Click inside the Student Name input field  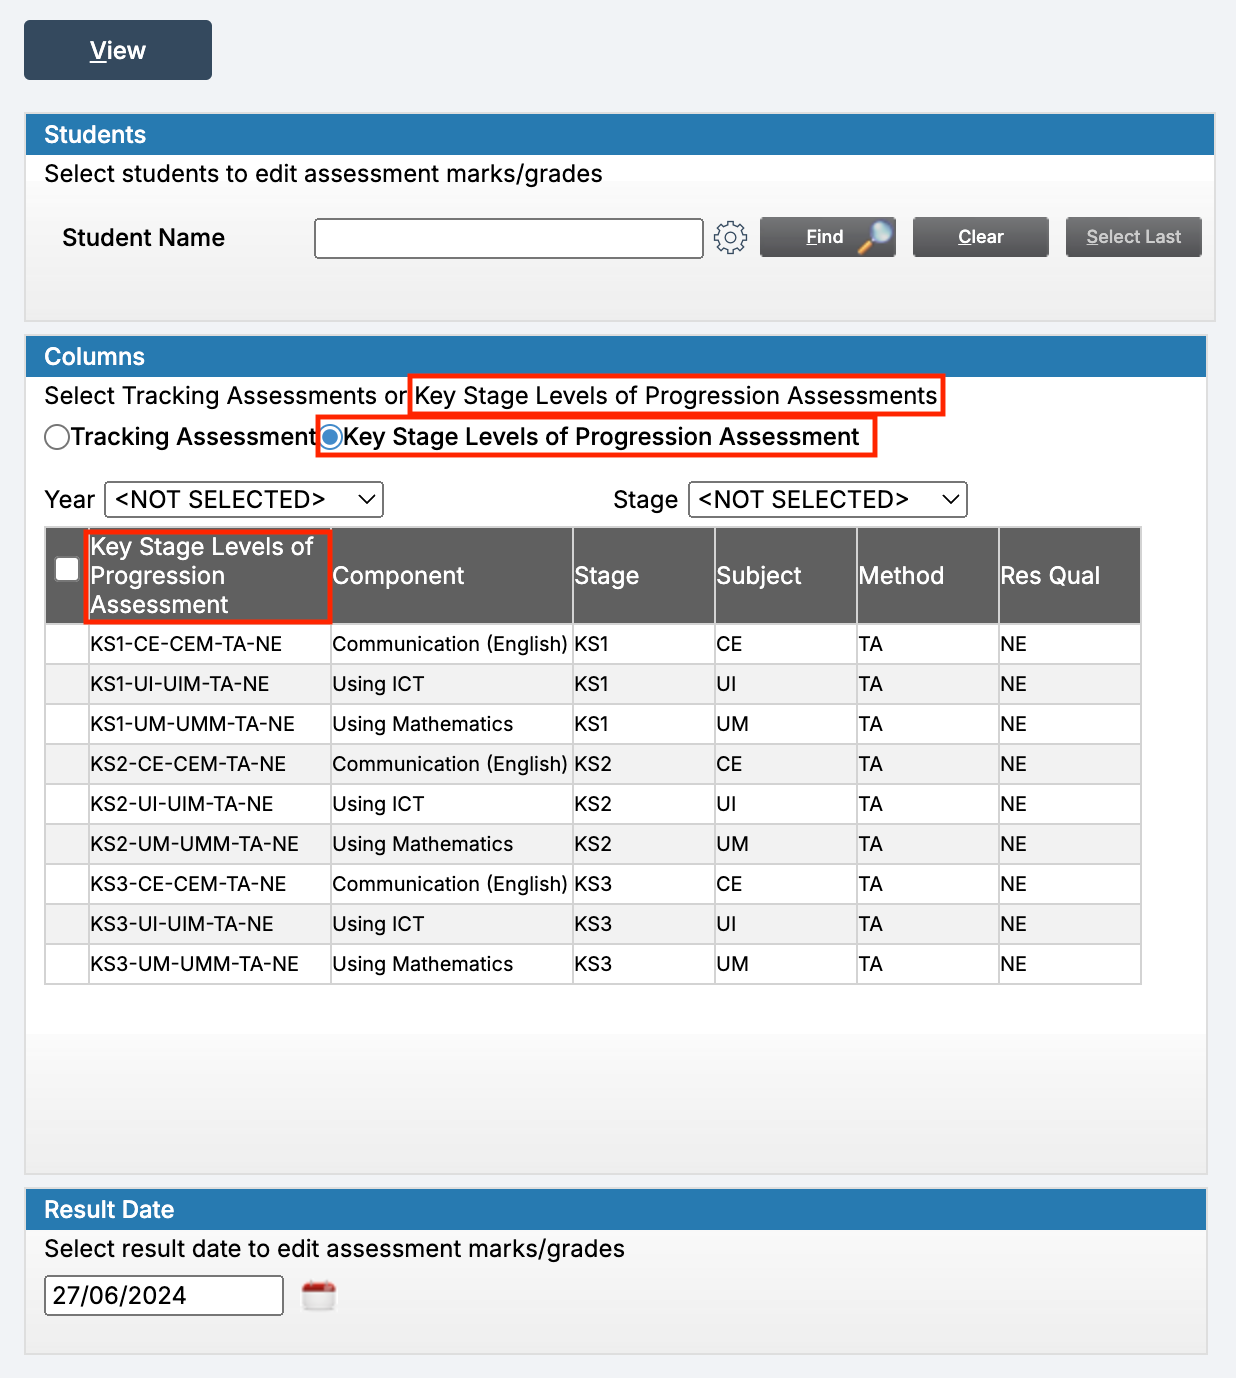tap(508, 238)
